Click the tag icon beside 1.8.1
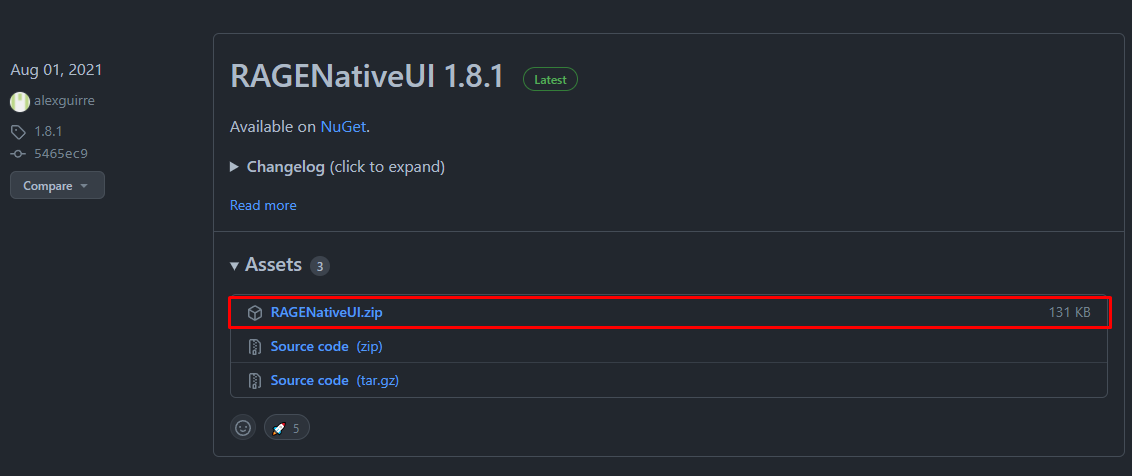1132x476 pixels. coord(18,132)
